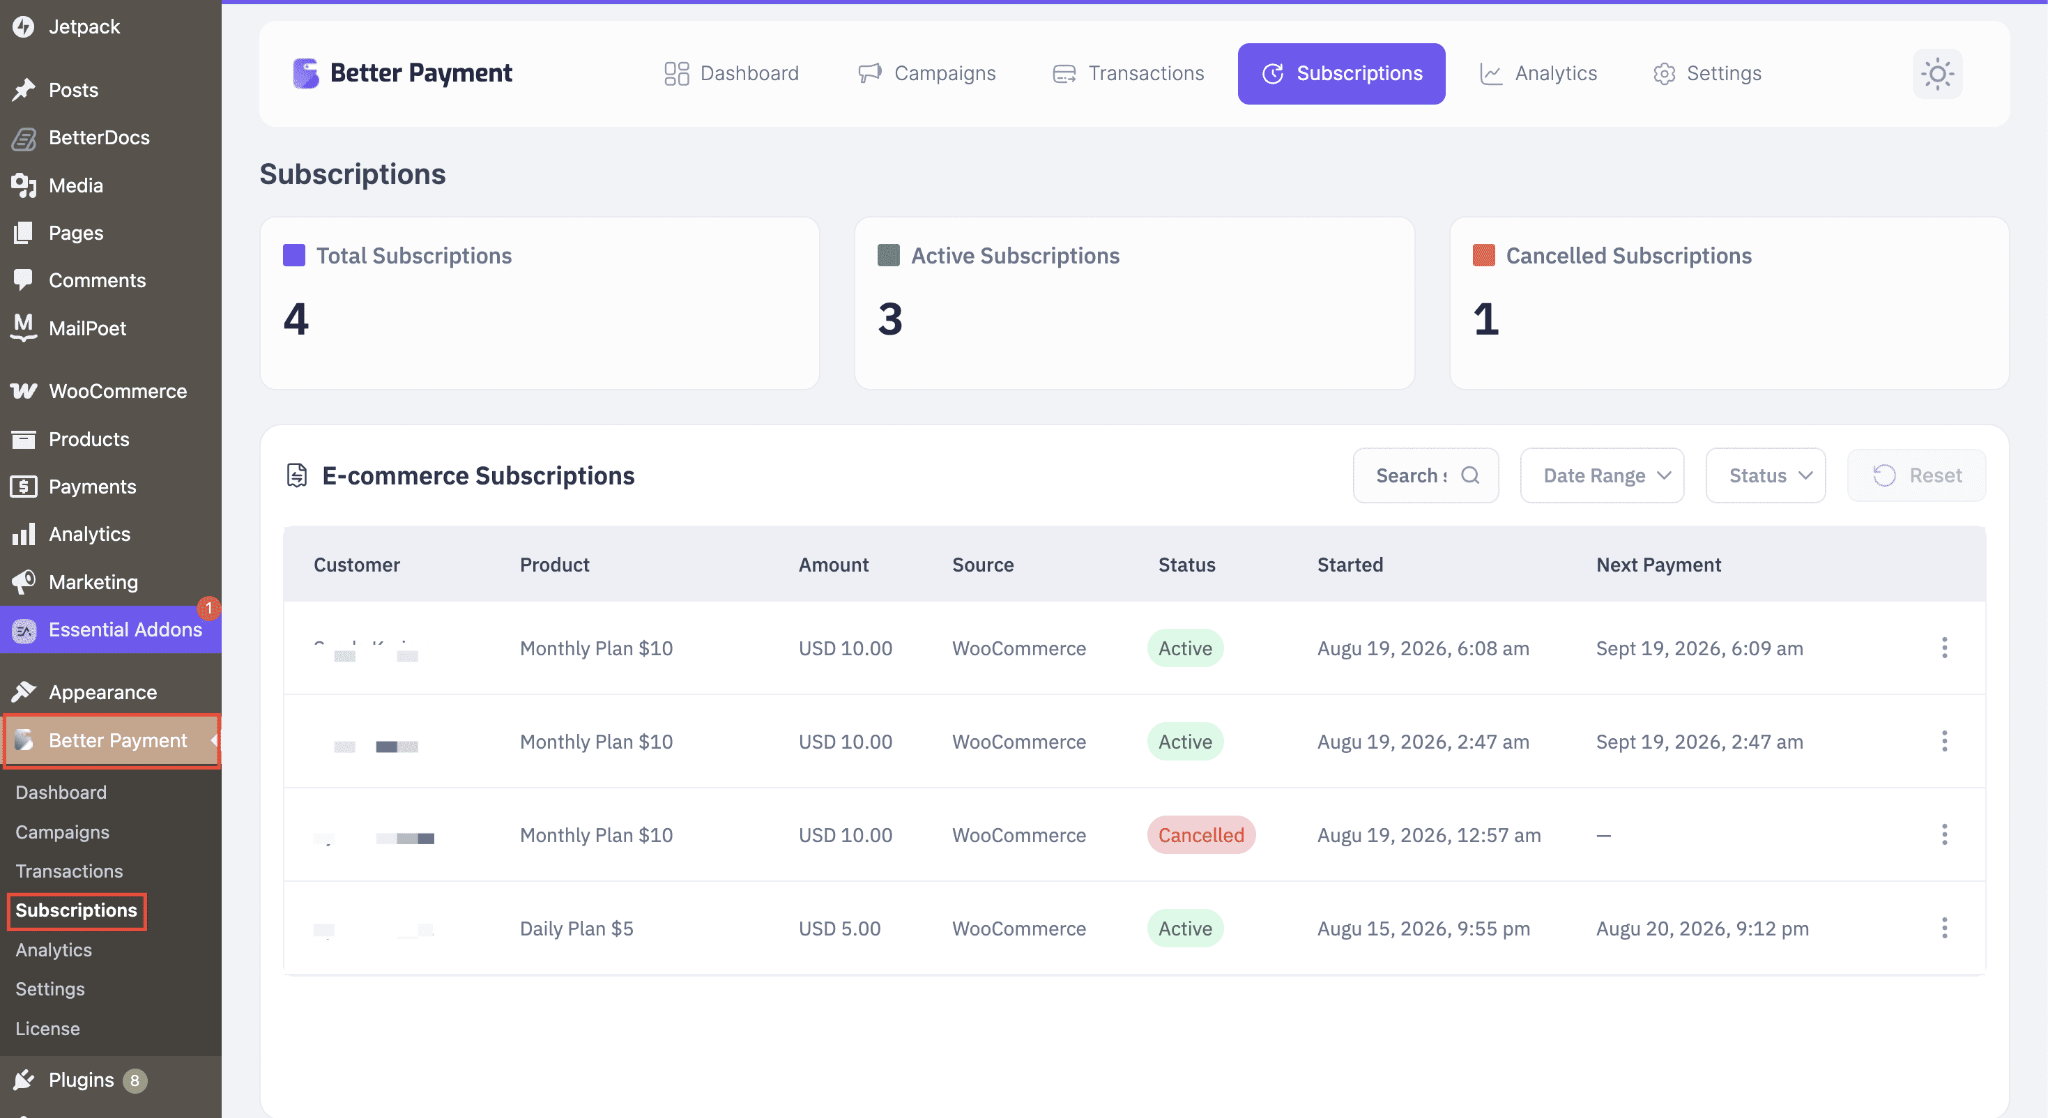Click the WooCommerce W icon
The image size is (2048, 1118).
(24, 391)
